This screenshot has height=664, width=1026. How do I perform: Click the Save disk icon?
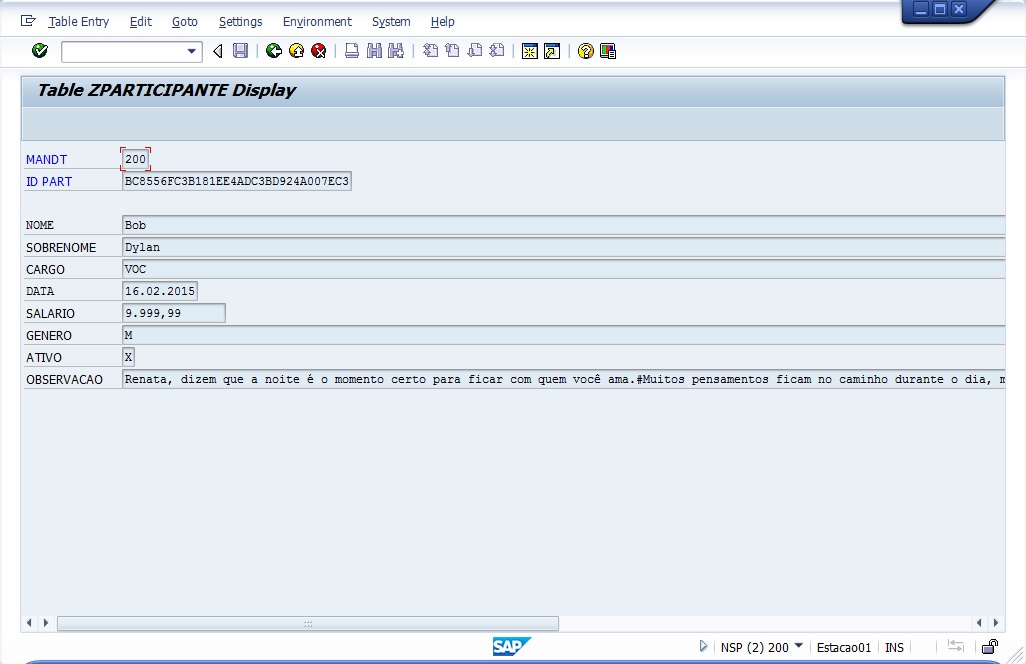pos(240,51)
